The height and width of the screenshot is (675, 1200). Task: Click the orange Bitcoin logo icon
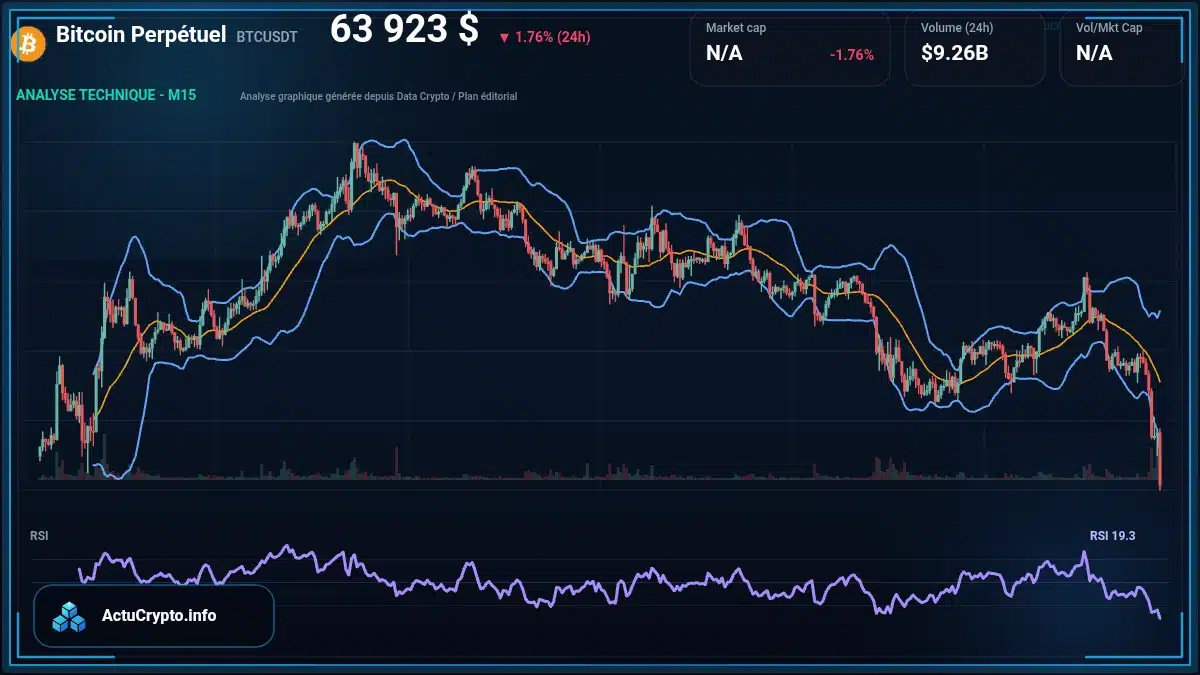click(26, 43)
